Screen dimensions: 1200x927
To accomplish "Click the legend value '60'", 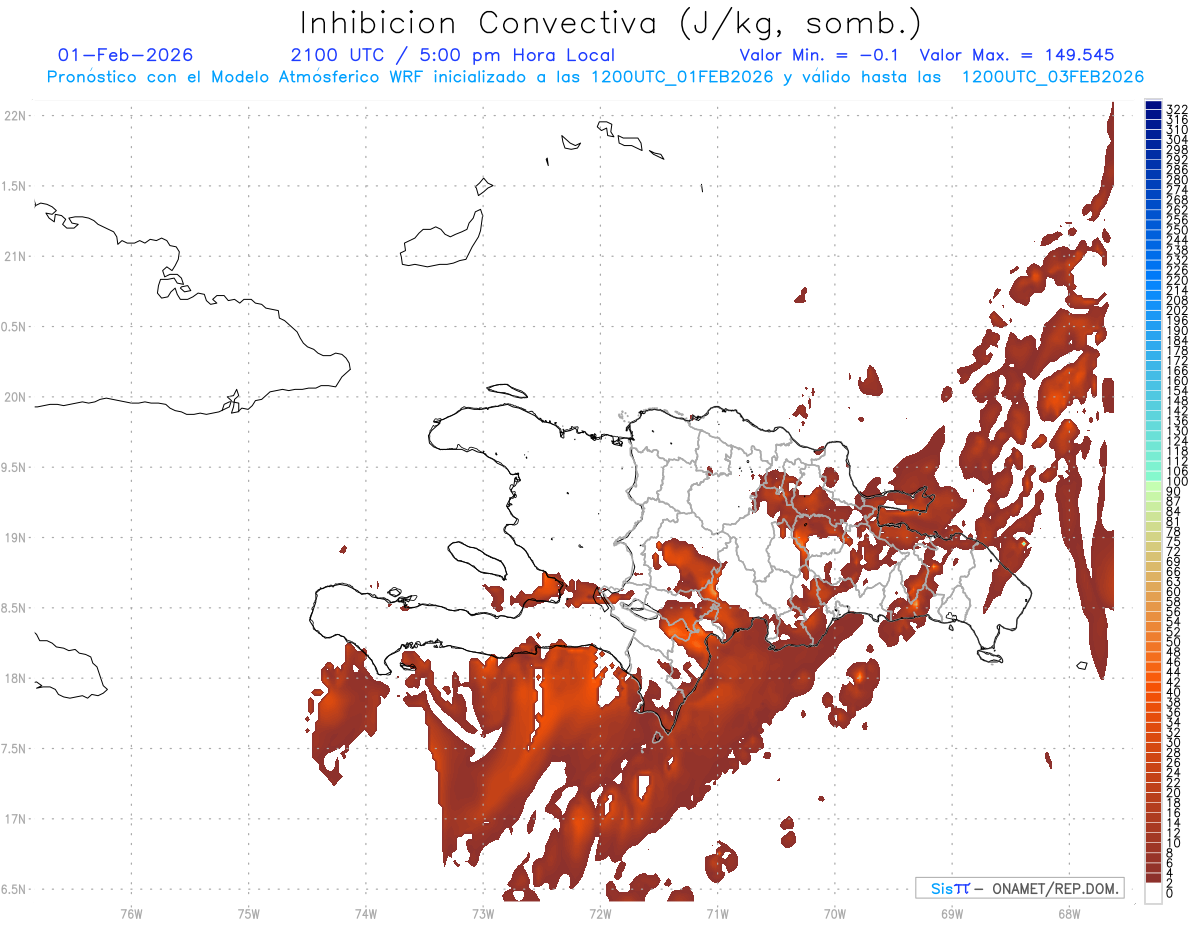I will [x=1174, y=591].
